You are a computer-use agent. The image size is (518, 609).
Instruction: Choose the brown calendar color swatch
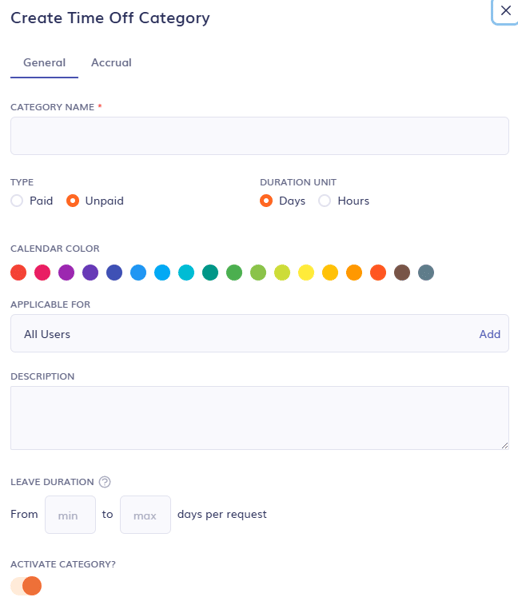(402, 272)
